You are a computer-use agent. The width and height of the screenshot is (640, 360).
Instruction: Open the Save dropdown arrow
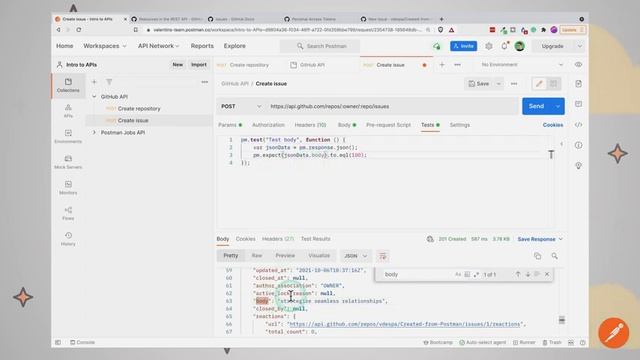(499, 84)
